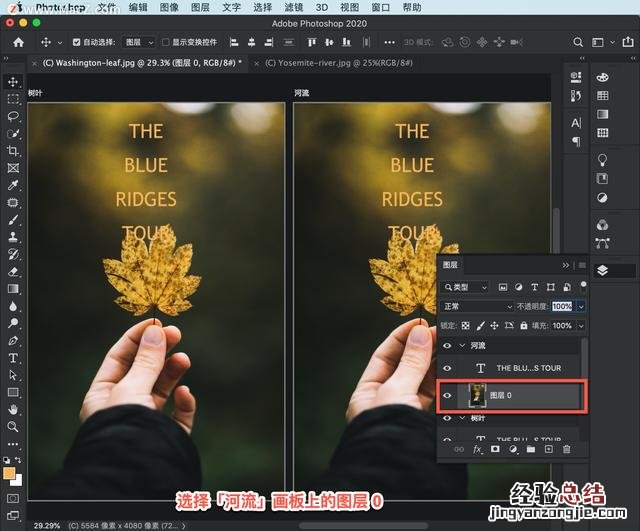Click the opacity 100% input field
Screen dimensions: 640x531
click(x=562, y=307)
